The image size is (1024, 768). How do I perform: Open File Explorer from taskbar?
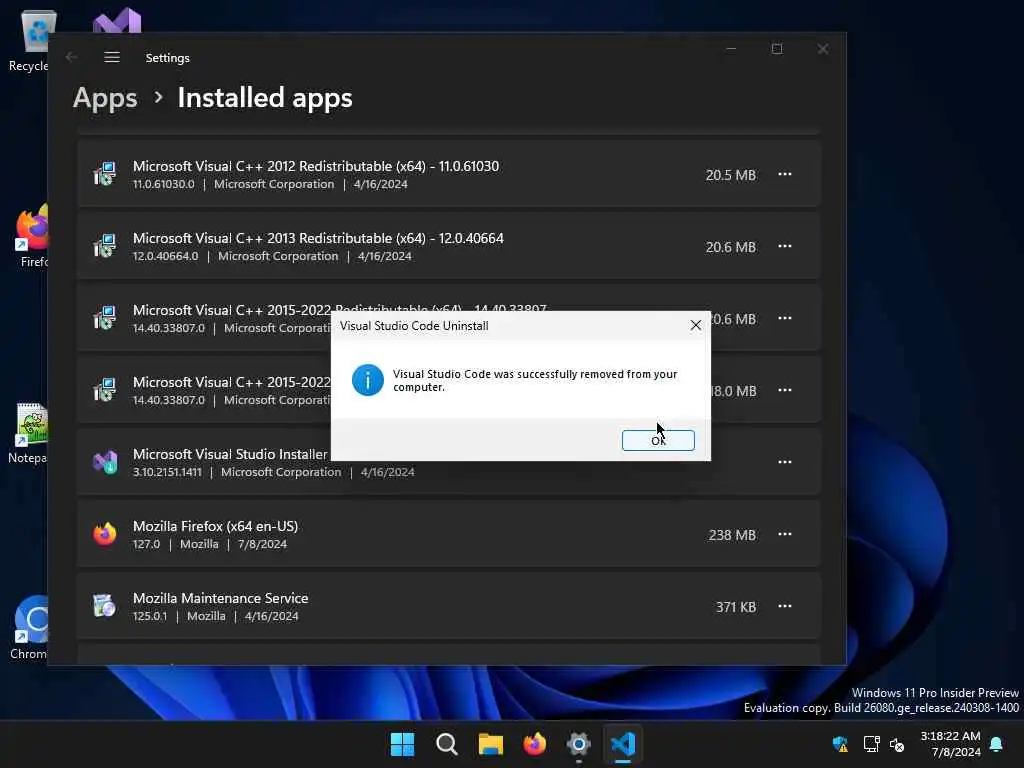(490, 744)
